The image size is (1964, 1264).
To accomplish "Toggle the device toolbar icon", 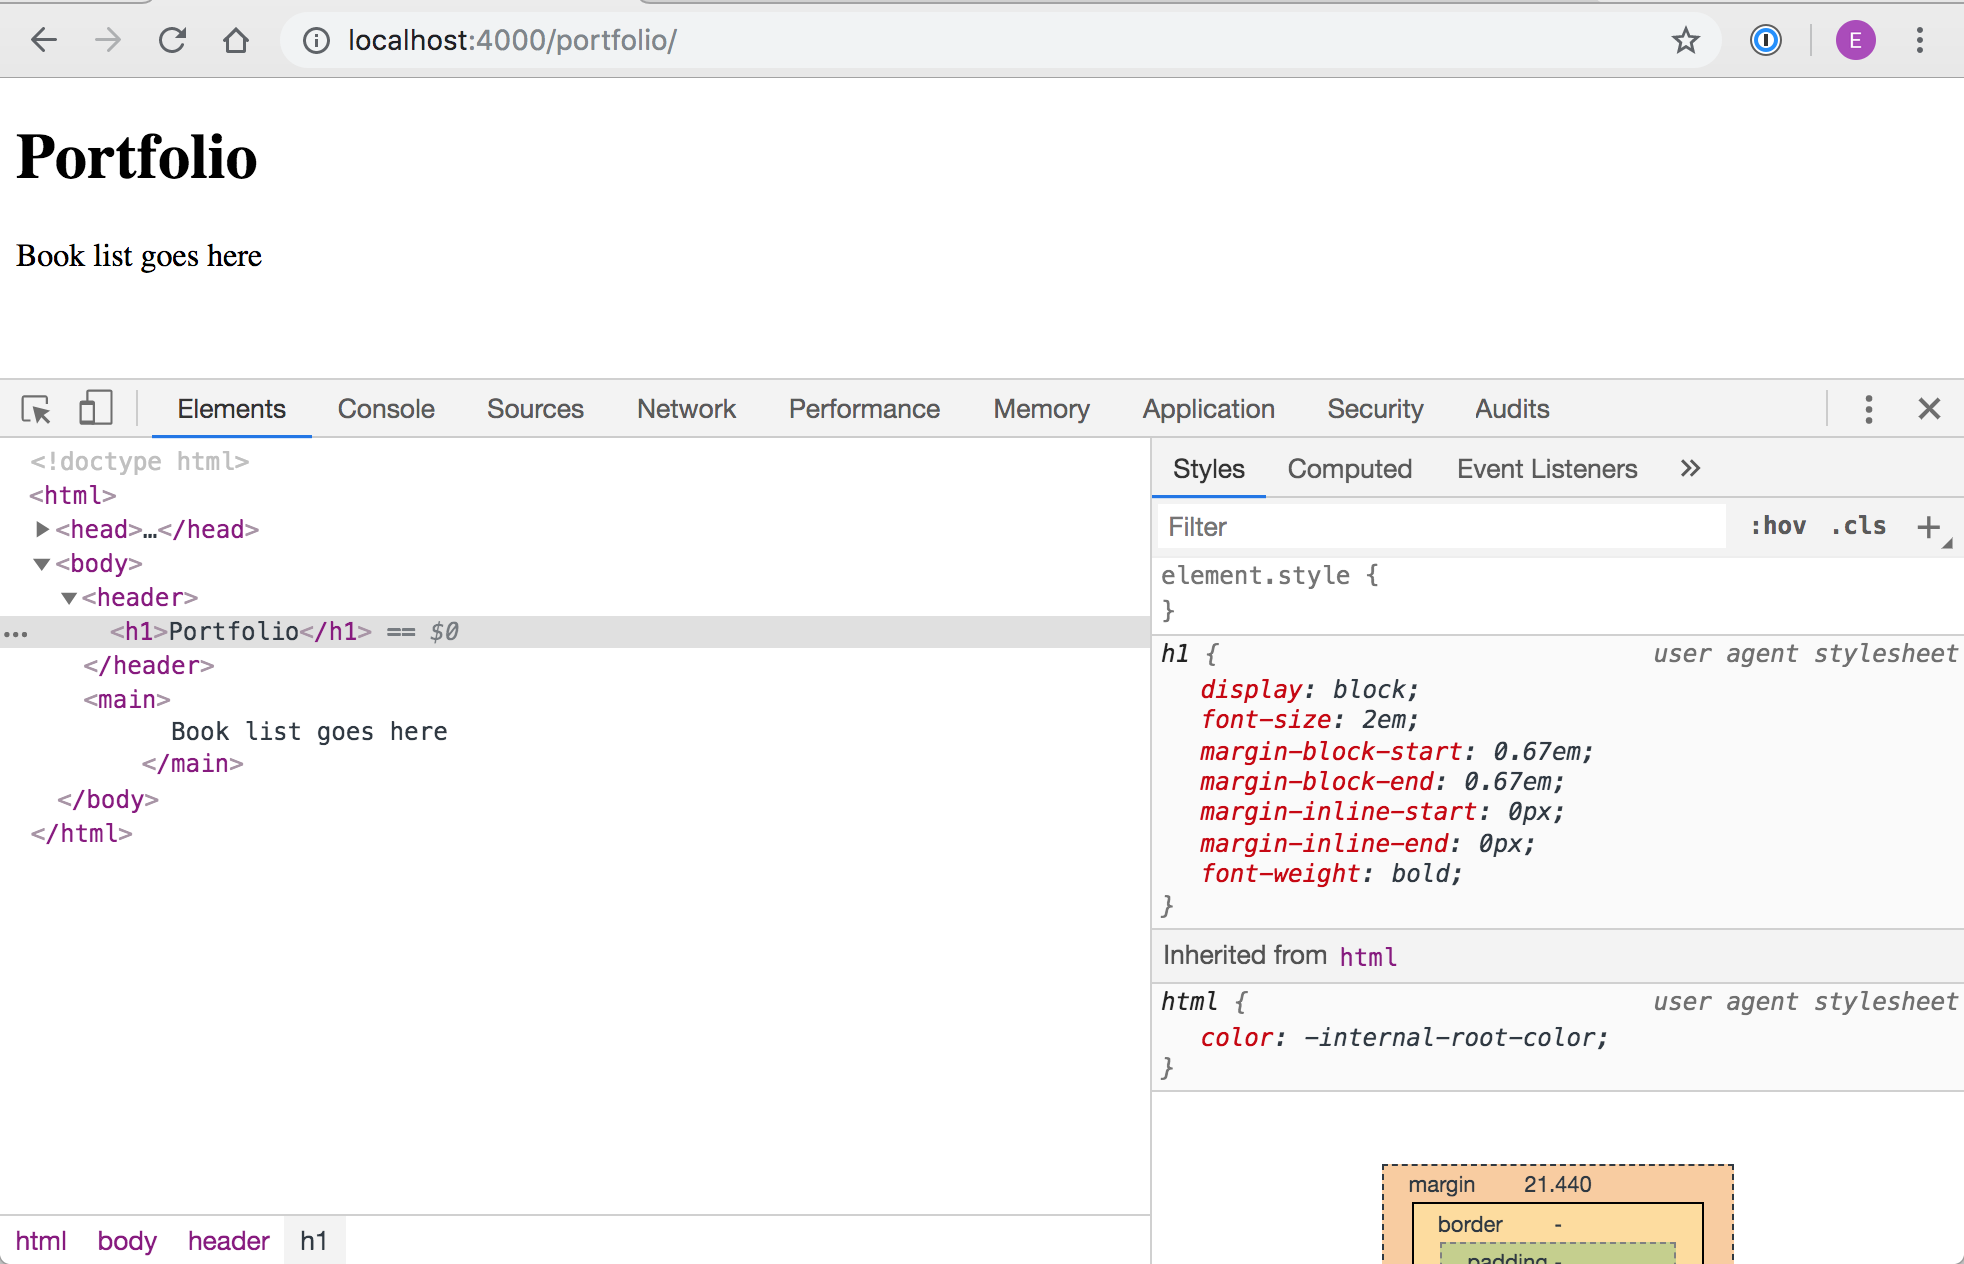I will coord(95,408).
